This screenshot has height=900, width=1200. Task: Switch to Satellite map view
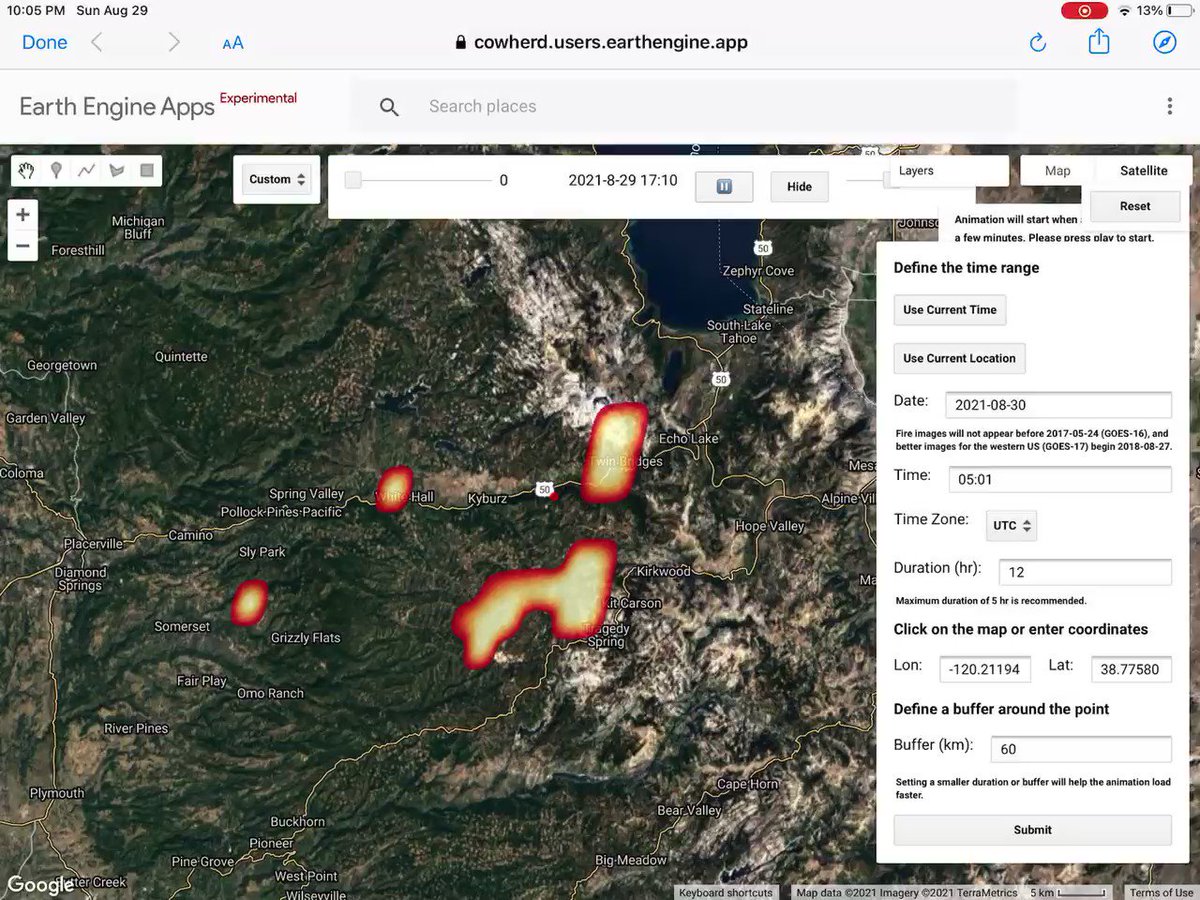point(1143,171)
